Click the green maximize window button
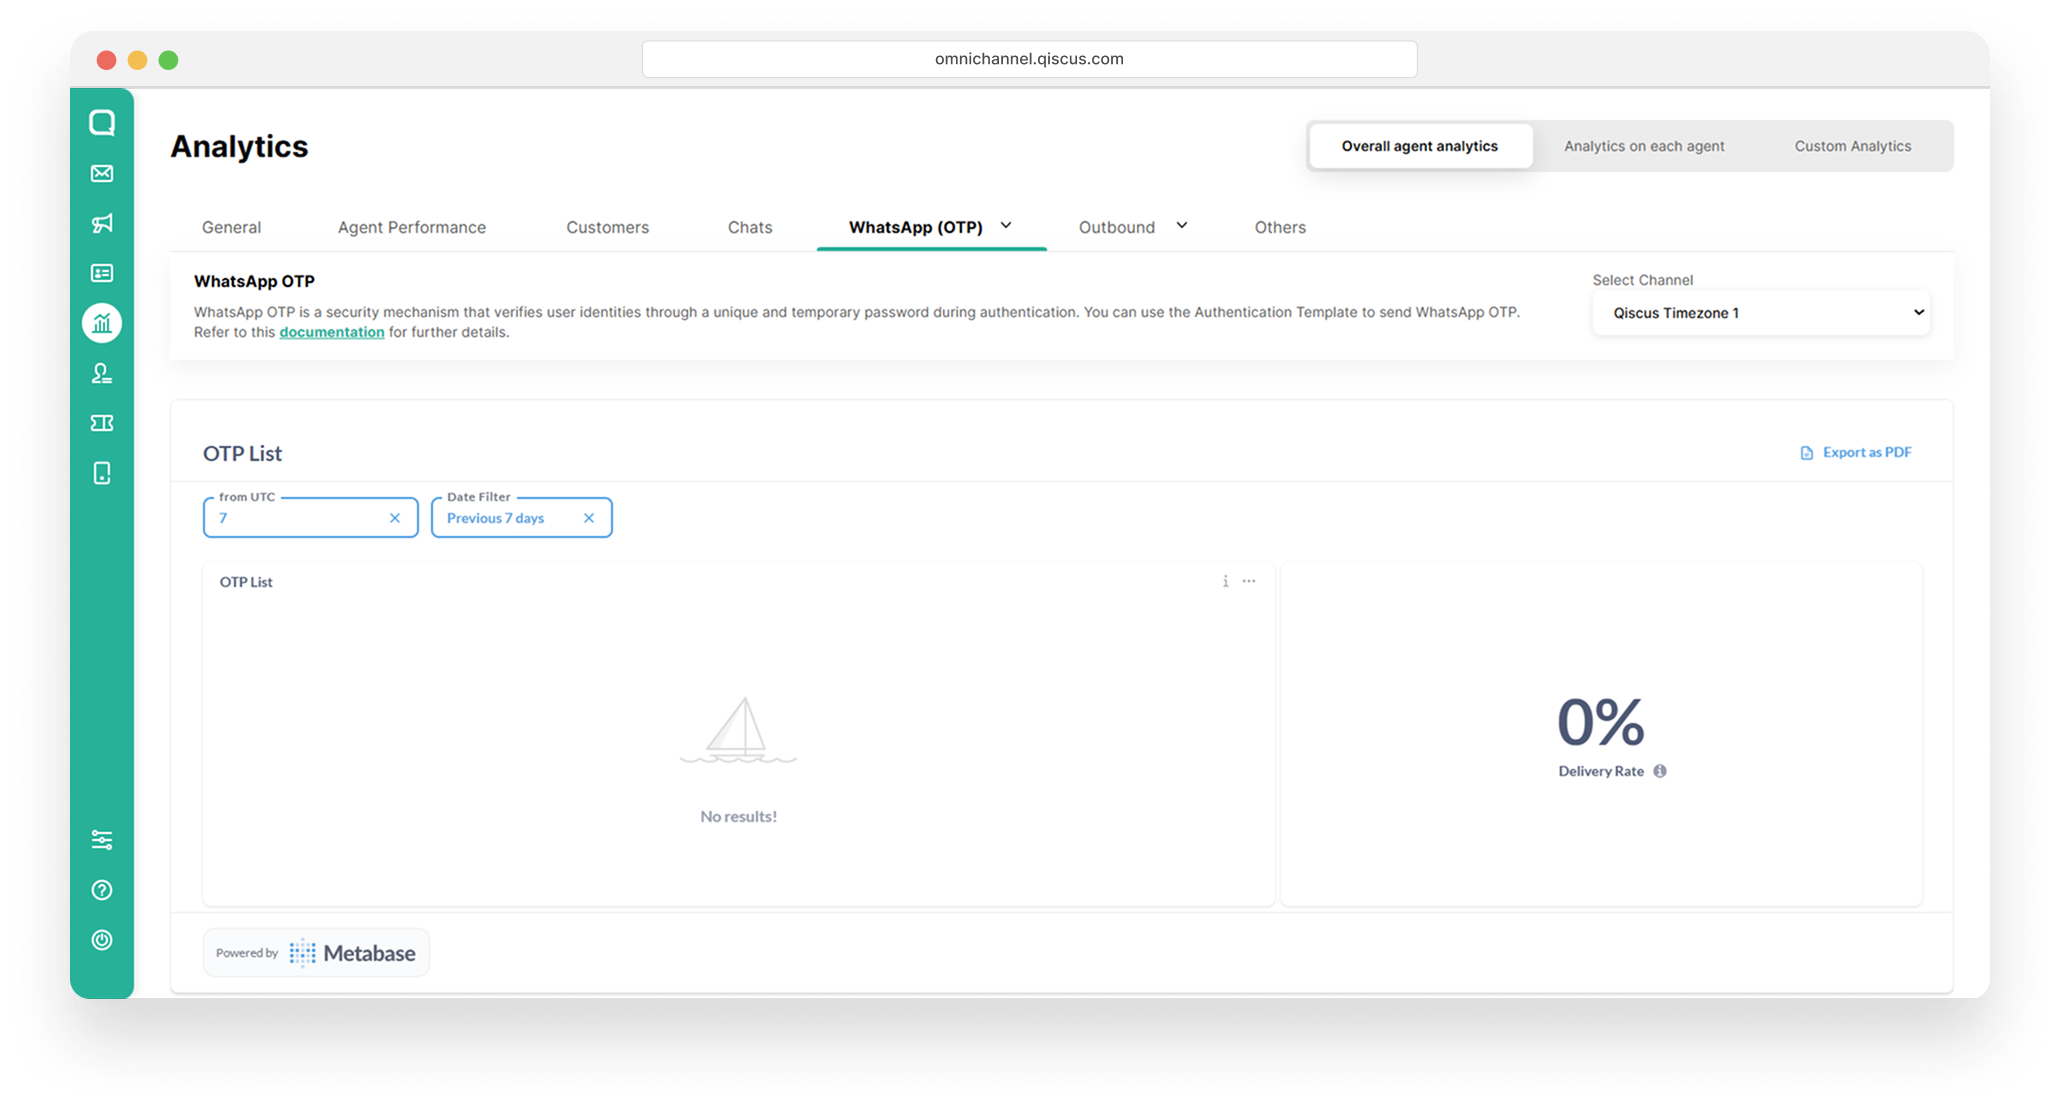The width and height of the screenshot is (2060, 1108). [x=168, y=60]
